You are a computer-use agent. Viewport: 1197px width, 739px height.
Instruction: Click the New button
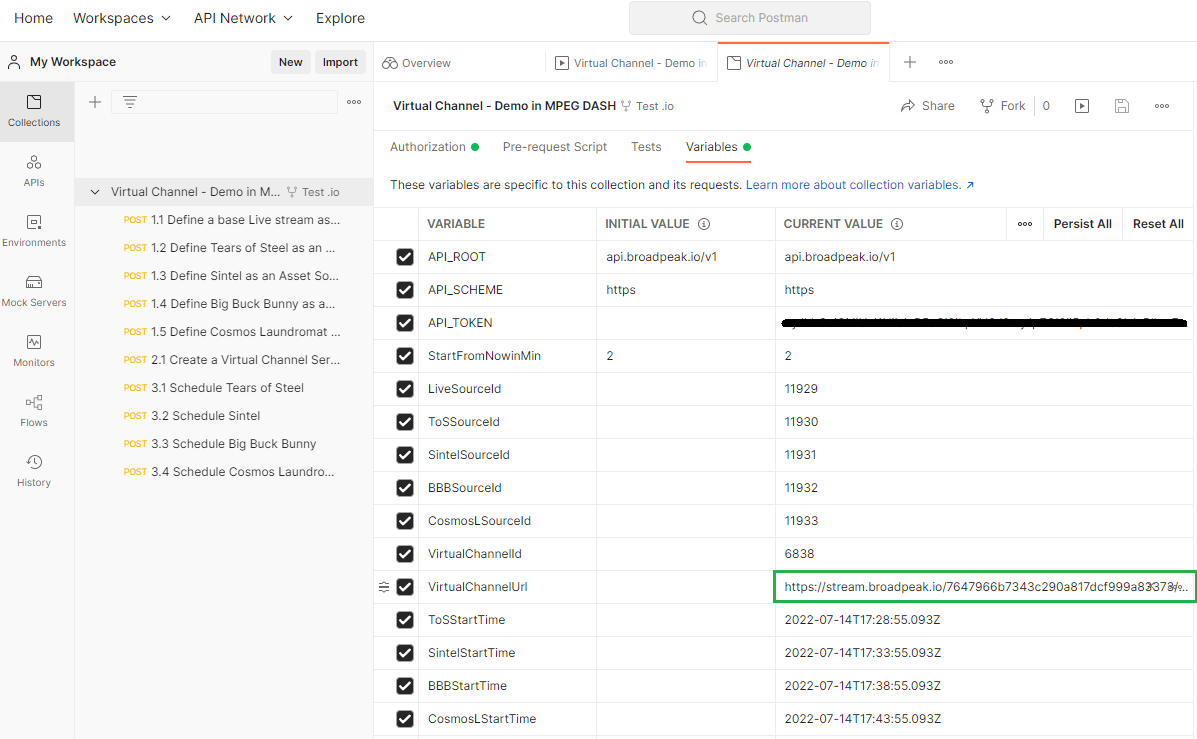(290, 62)
